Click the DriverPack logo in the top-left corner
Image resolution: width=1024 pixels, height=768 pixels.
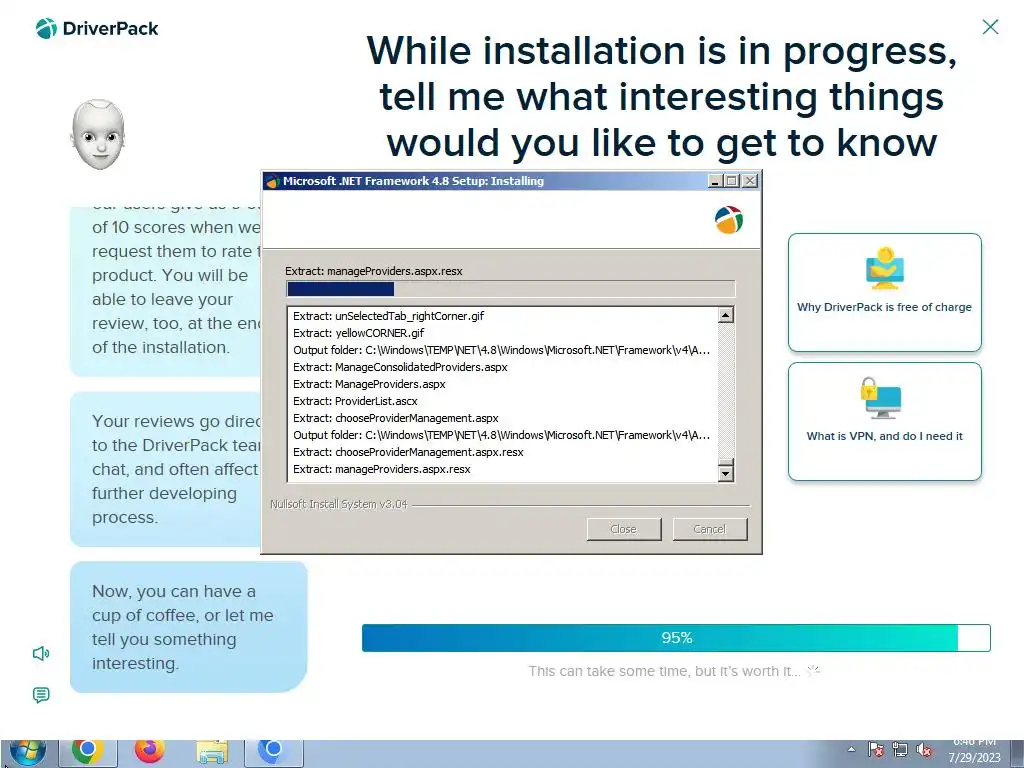(x=97, y=29)
